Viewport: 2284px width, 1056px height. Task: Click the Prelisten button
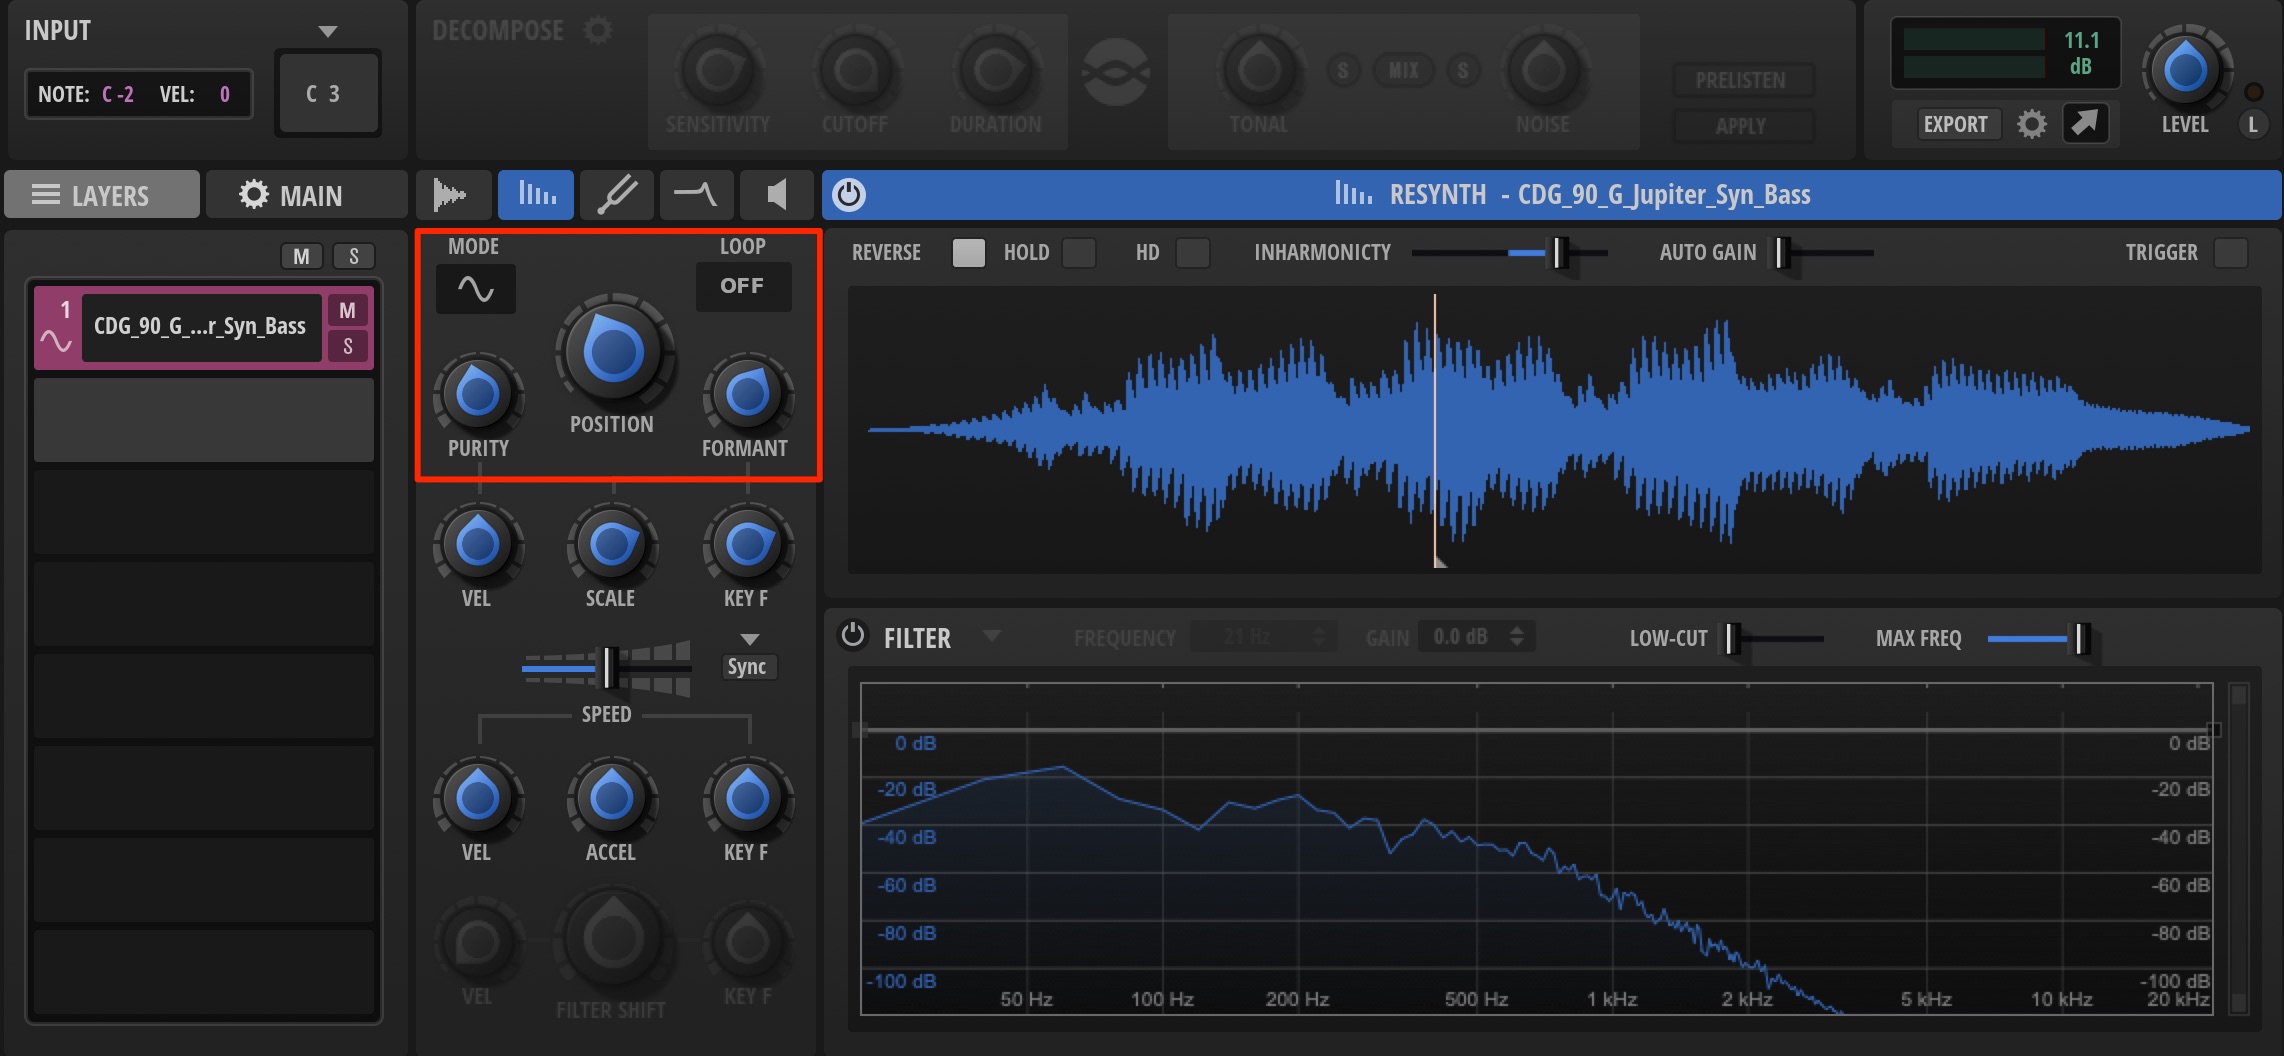(1741, 81)
